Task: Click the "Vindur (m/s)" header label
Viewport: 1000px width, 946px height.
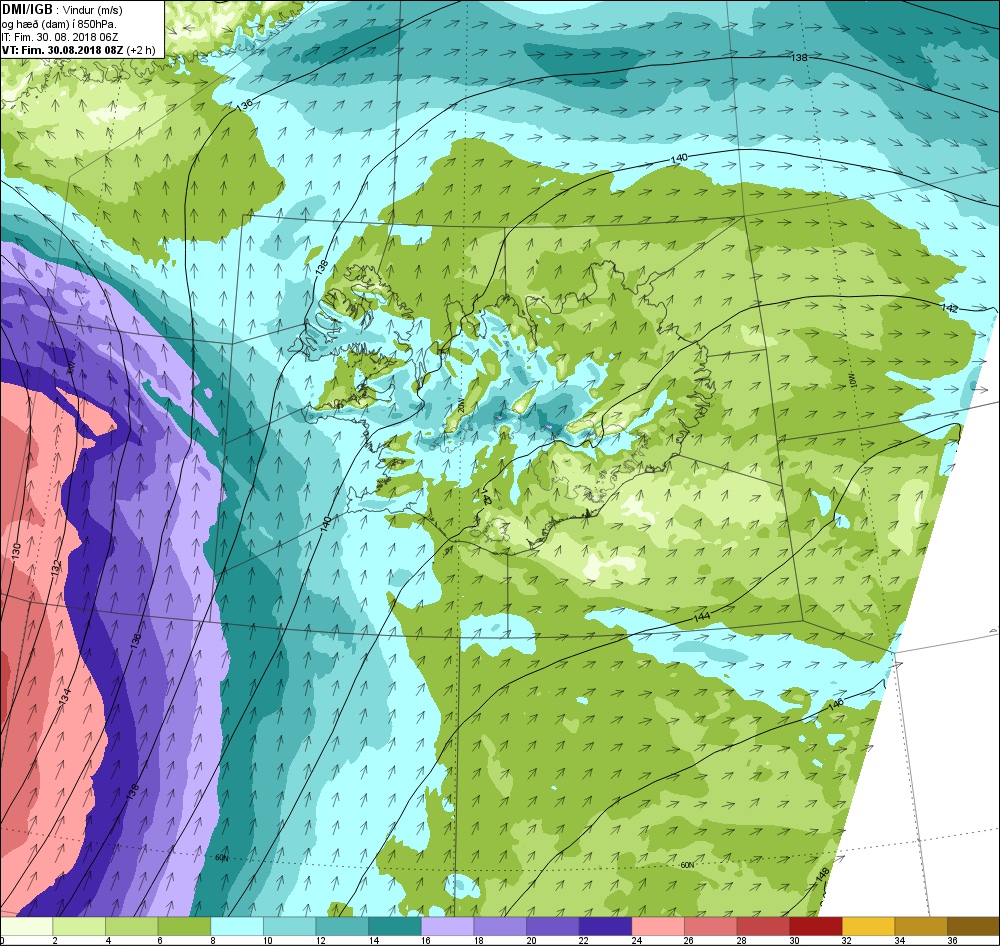Action: tap(93, 10)
